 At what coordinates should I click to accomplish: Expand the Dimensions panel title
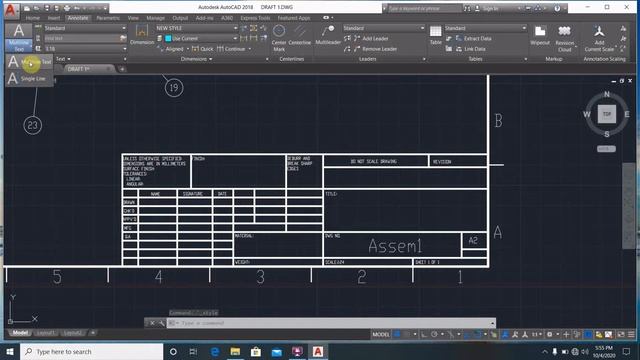coord(196,59)
